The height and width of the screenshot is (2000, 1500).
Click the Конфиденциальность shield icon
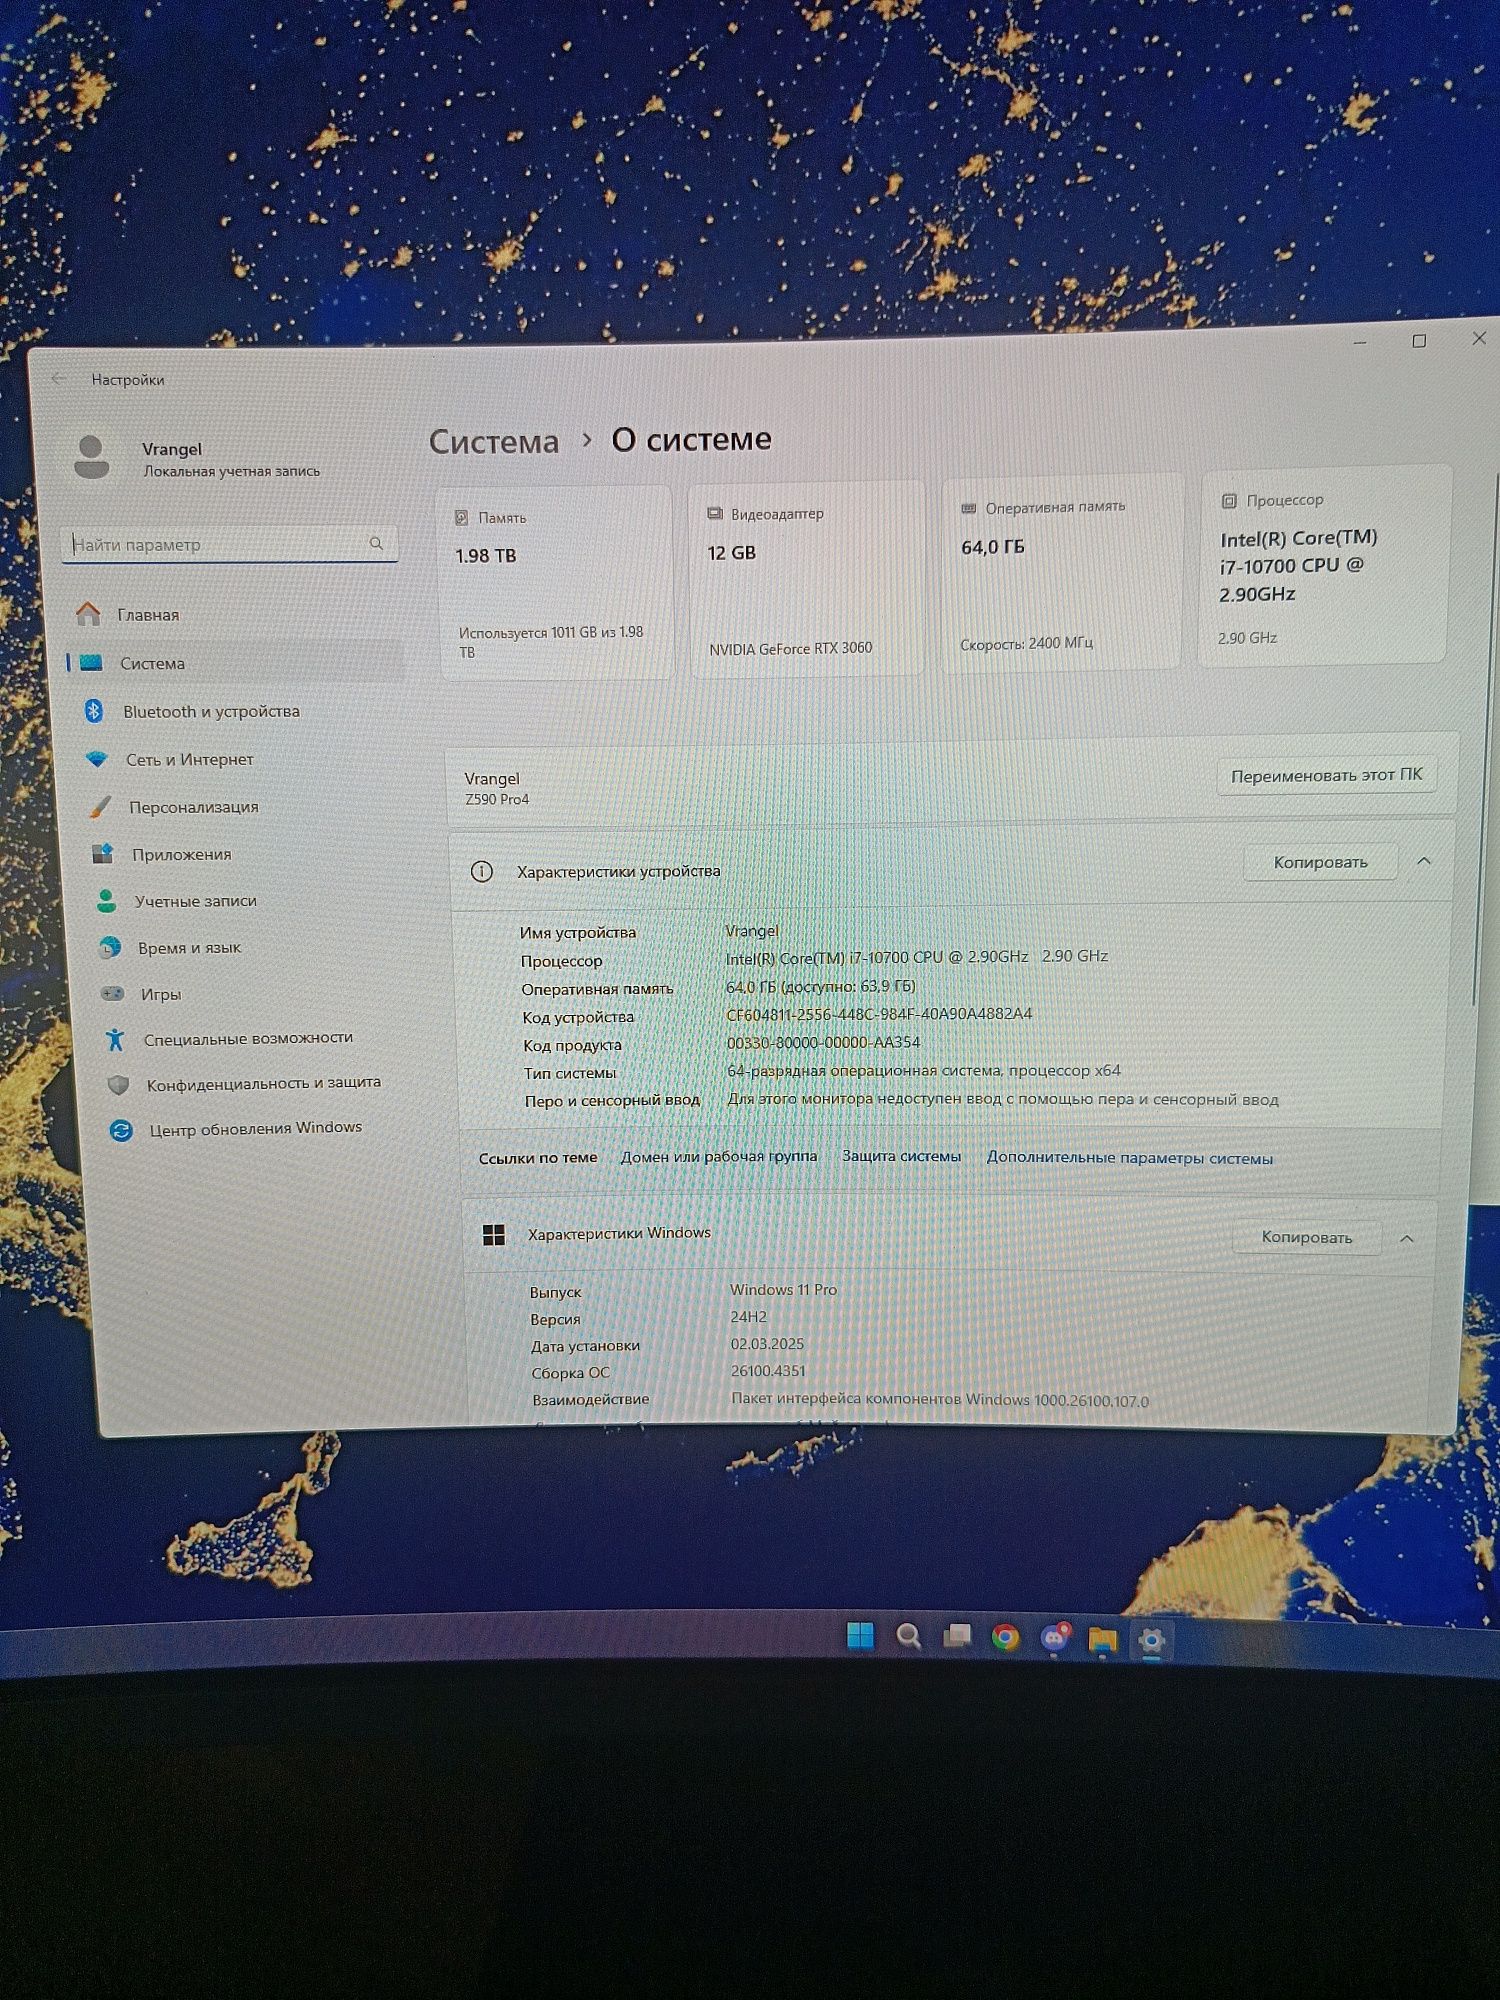(118, 1084)
